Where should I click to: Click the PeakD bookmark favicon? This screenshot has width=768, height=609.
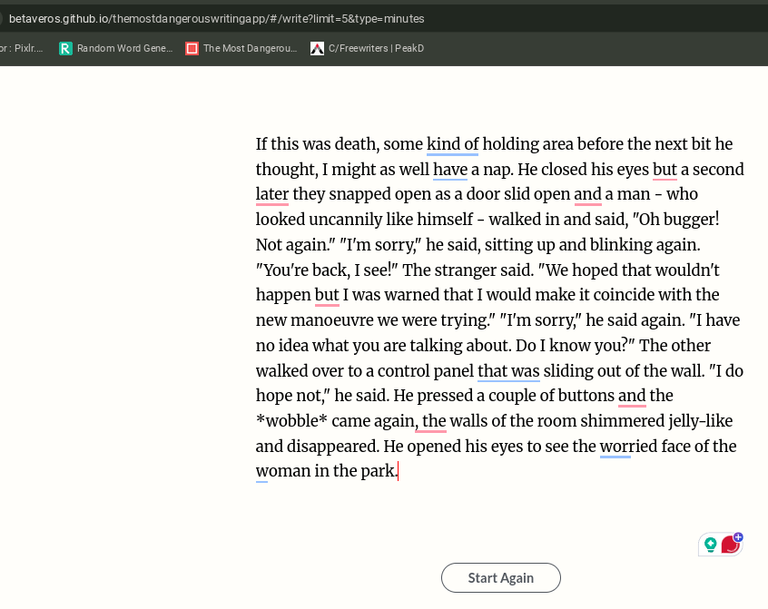tap(317, 48)
